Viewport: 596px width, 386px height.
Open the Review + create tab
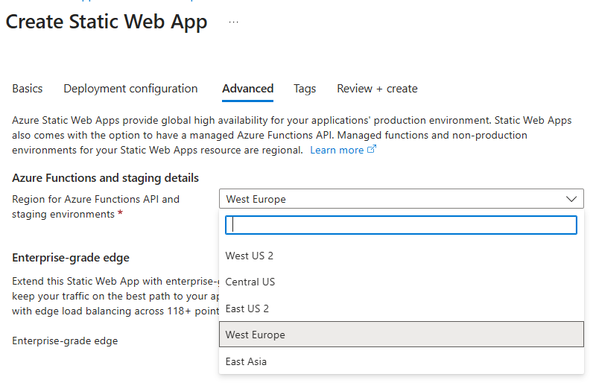(x=377, y=89)
